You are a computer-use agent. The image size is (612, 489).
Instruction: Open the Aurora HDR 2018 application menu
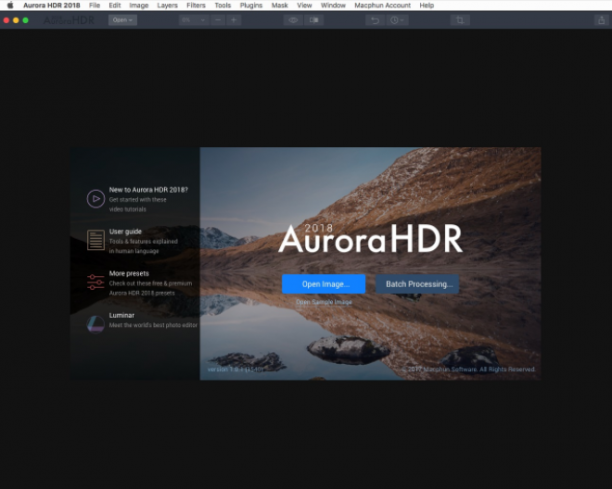click(x=52, y=5)
